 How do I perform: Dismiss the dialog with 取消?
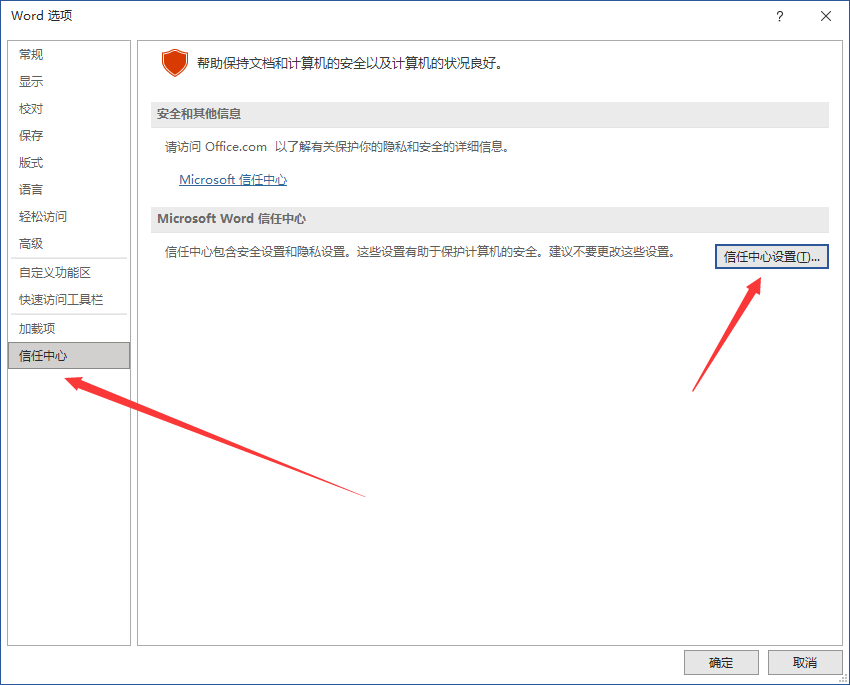click(805, 662)
